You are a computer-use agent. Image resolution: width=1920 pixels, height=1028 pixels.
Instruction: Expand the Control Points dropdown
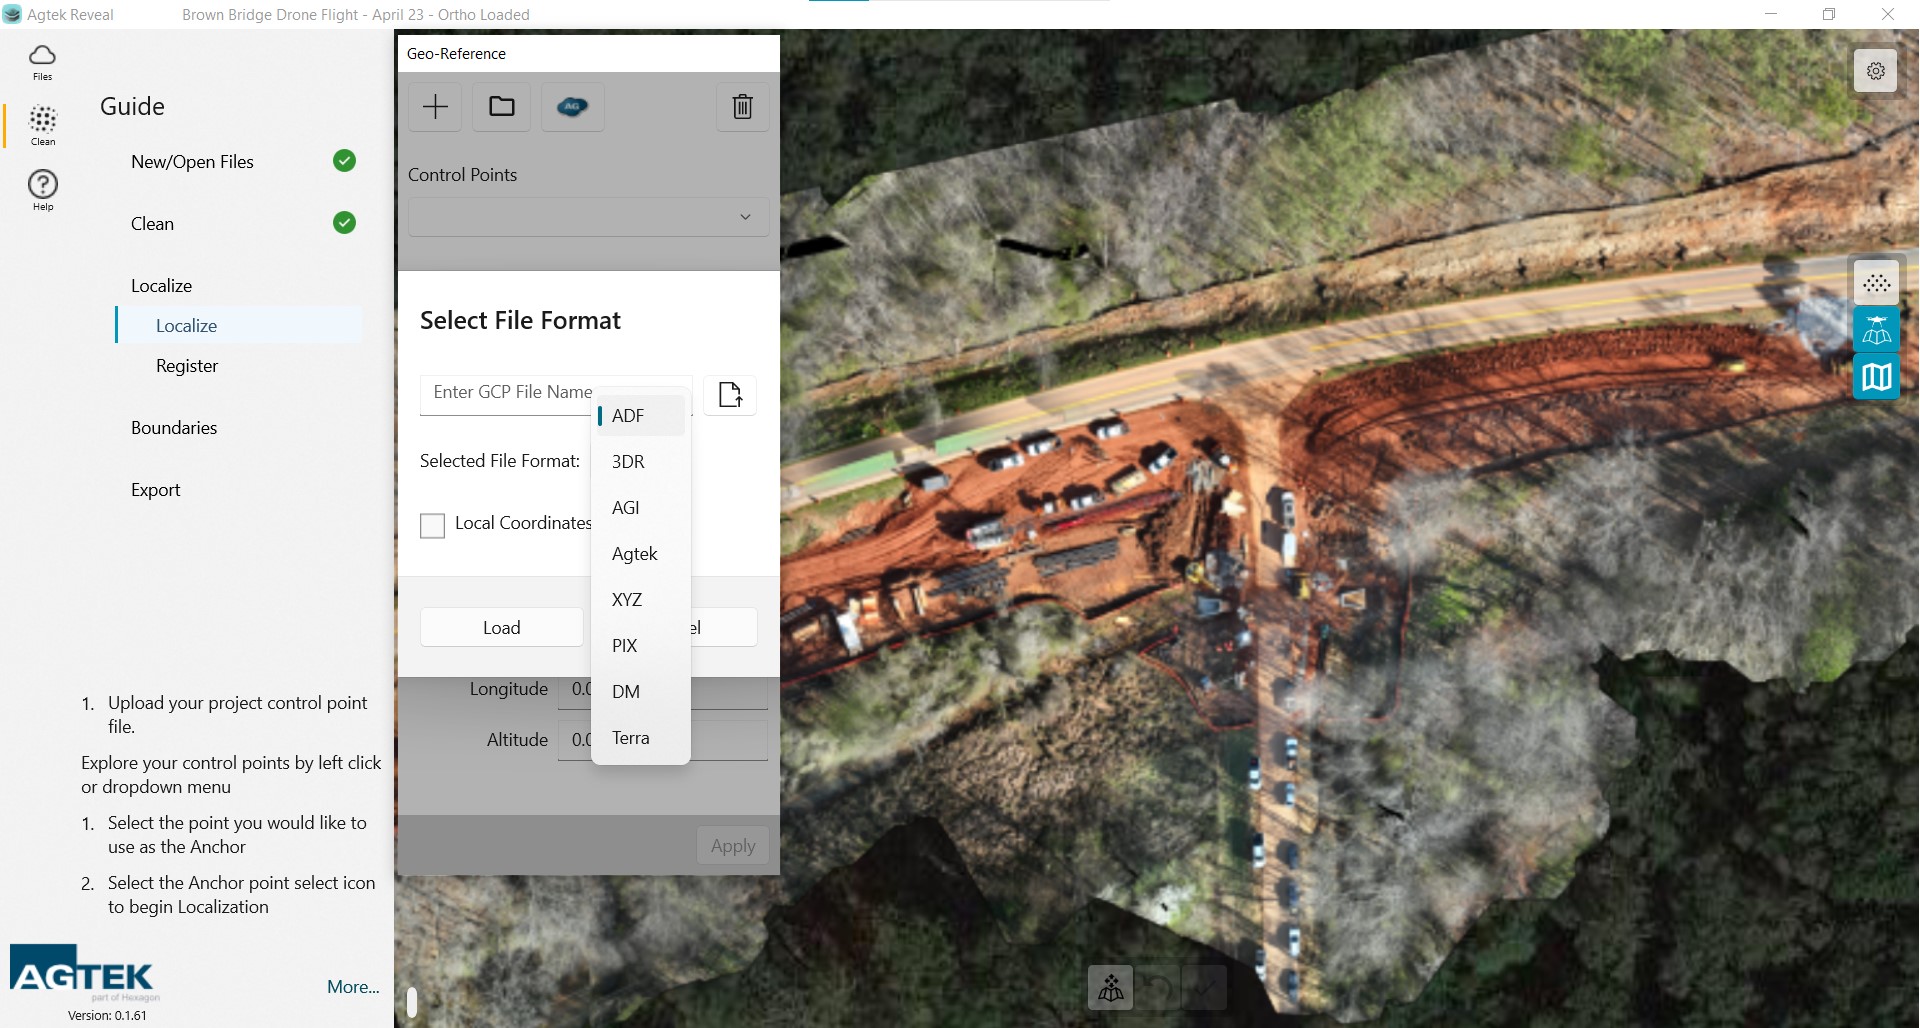point(588,217)
